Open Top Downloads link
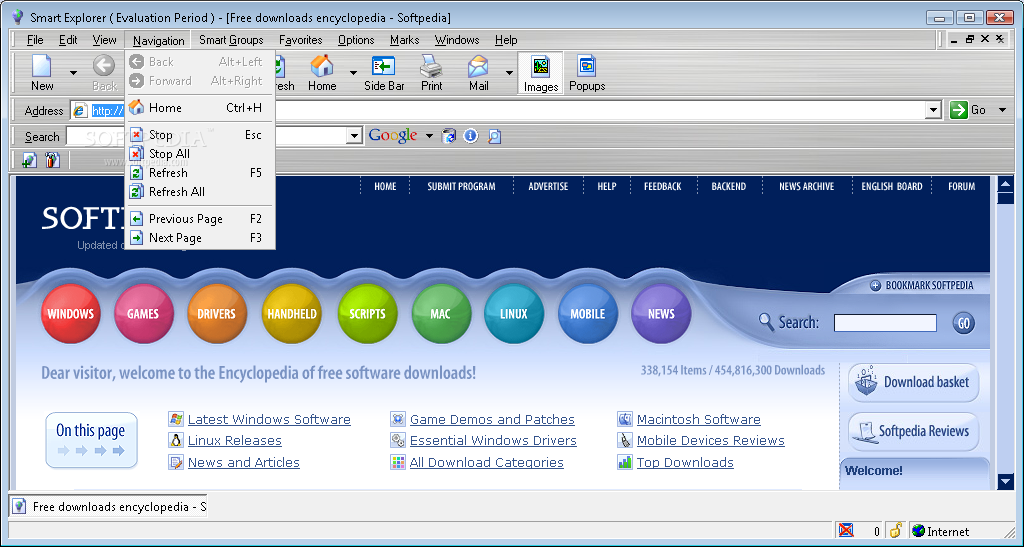This screenshot has width=1024, height=547. click(x=685, y=462)
